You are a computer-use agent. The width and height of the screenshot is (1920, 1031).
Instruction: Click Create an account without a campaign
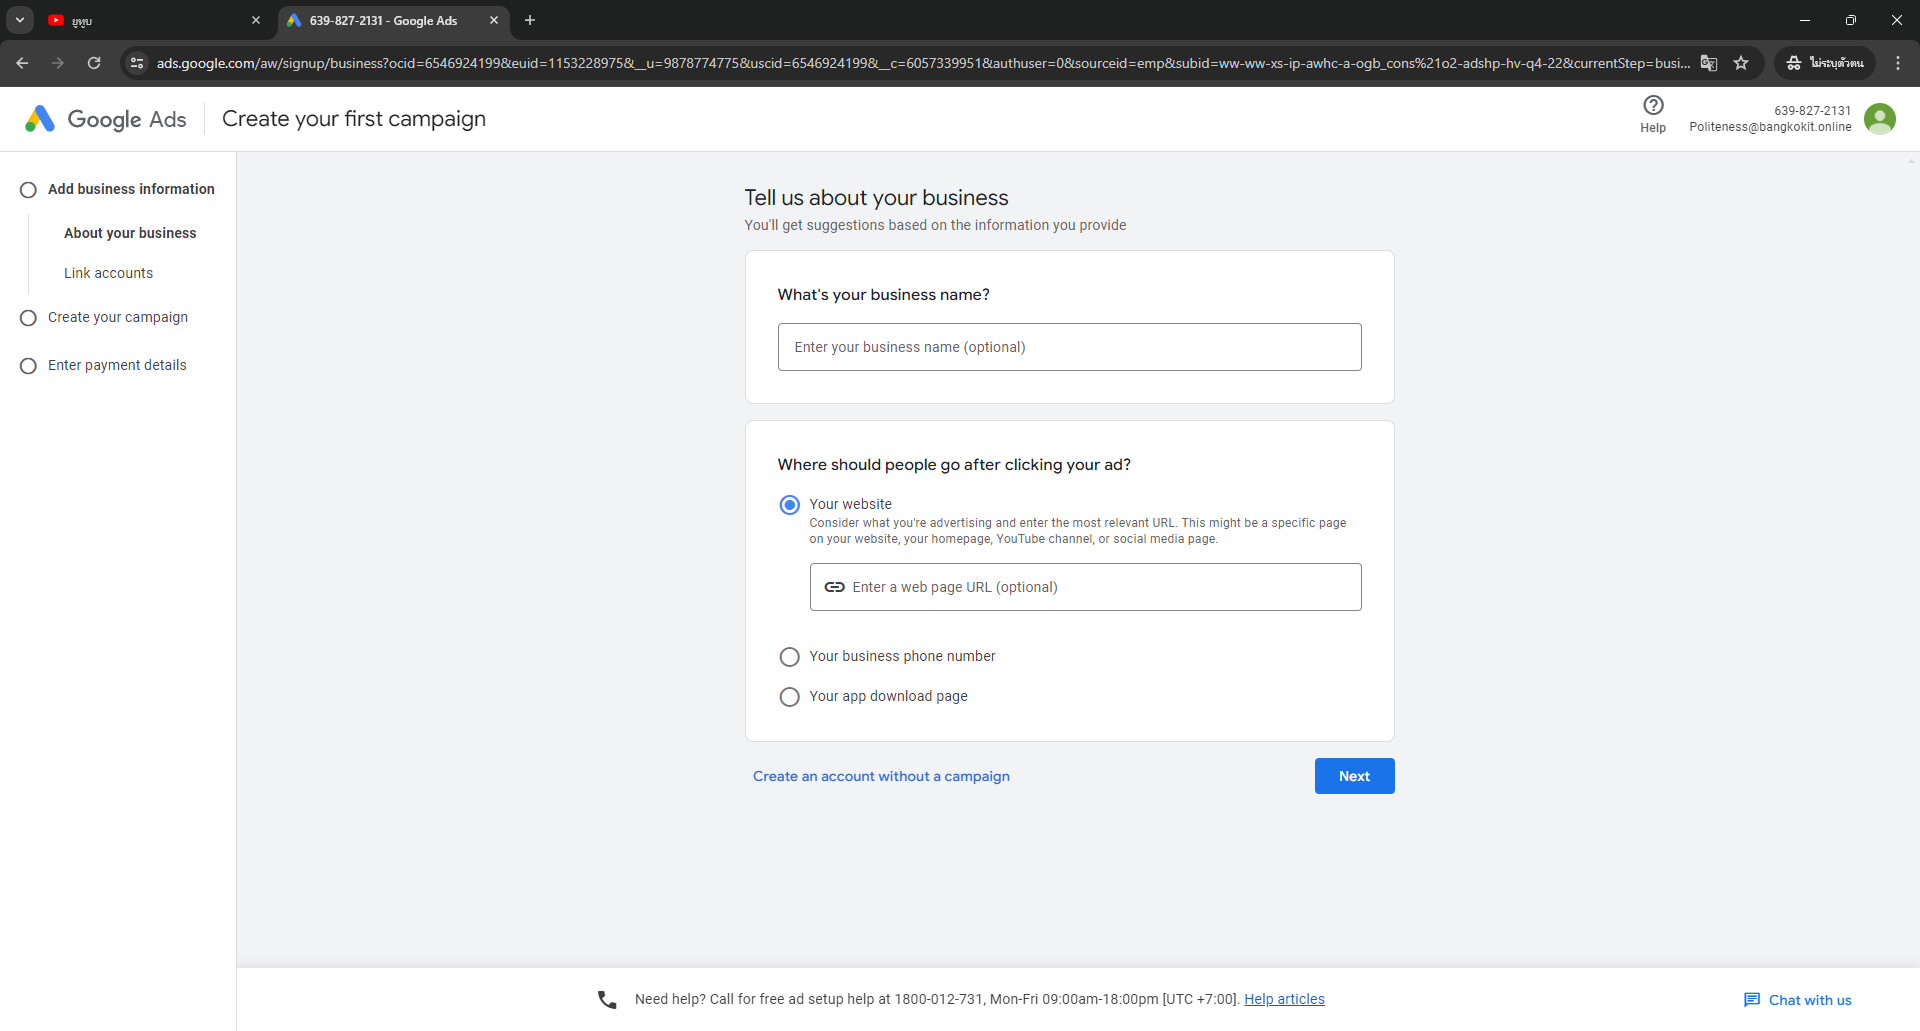click(x=881, y=776)
